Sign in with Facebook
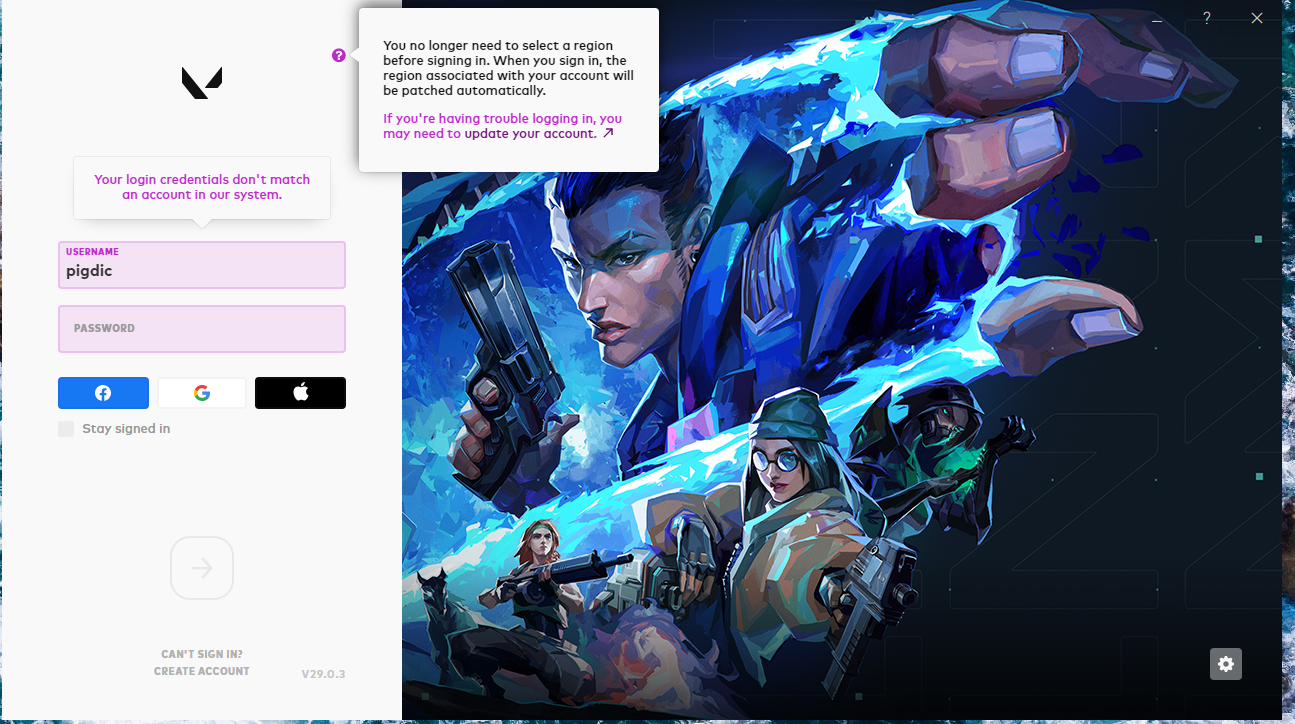The width and height of the screenshot is (1295, 724). coord(103,393)
